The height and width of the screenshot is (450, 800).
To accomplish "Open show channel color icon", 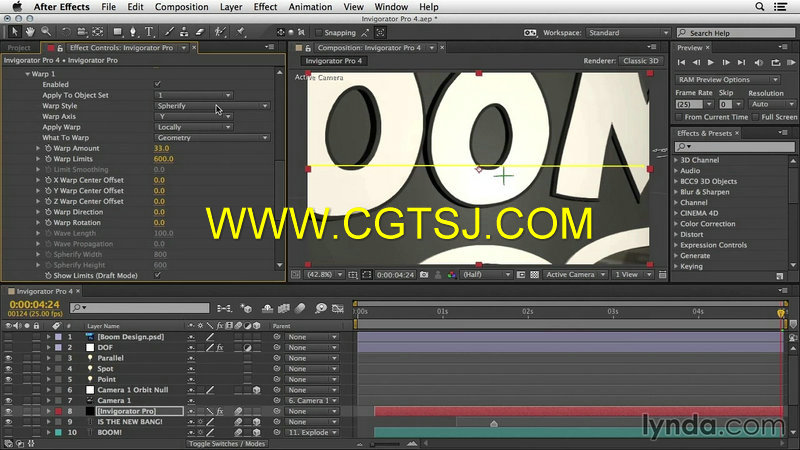I will [x=452, y=274].
